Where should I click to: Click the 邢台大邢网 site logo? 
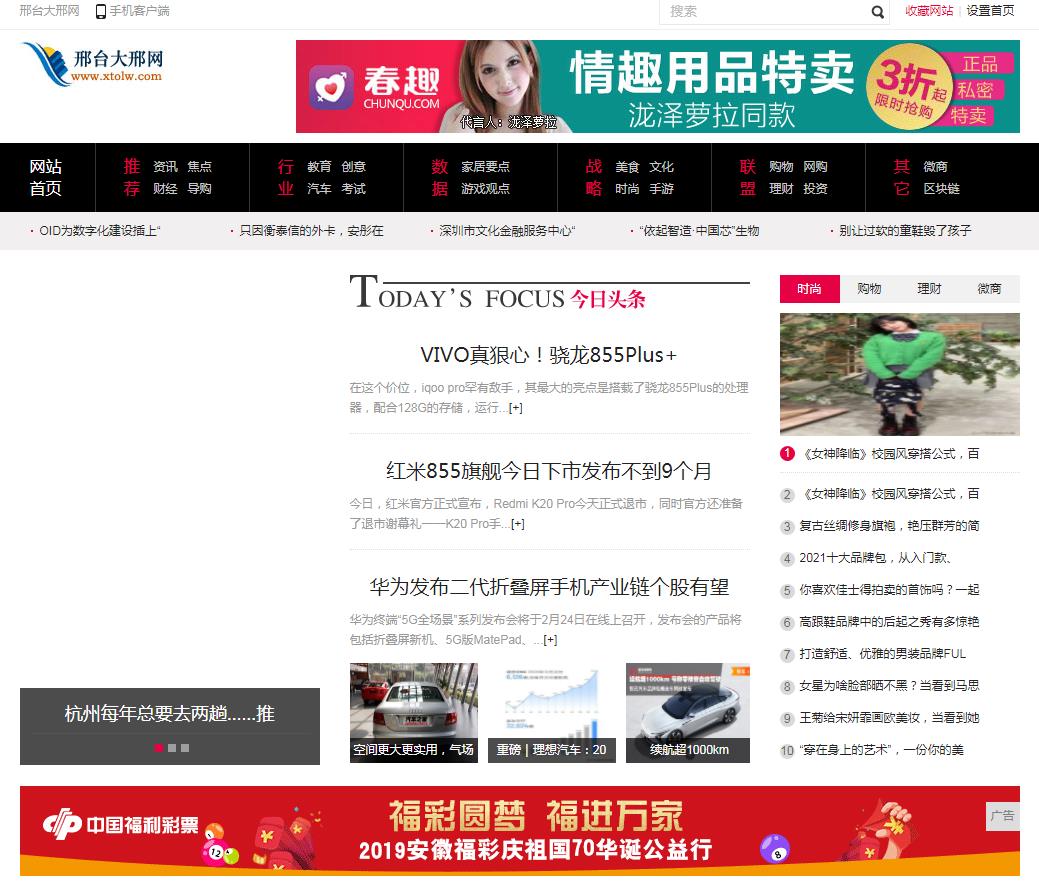pyautogui.click(x=93, y=64)
